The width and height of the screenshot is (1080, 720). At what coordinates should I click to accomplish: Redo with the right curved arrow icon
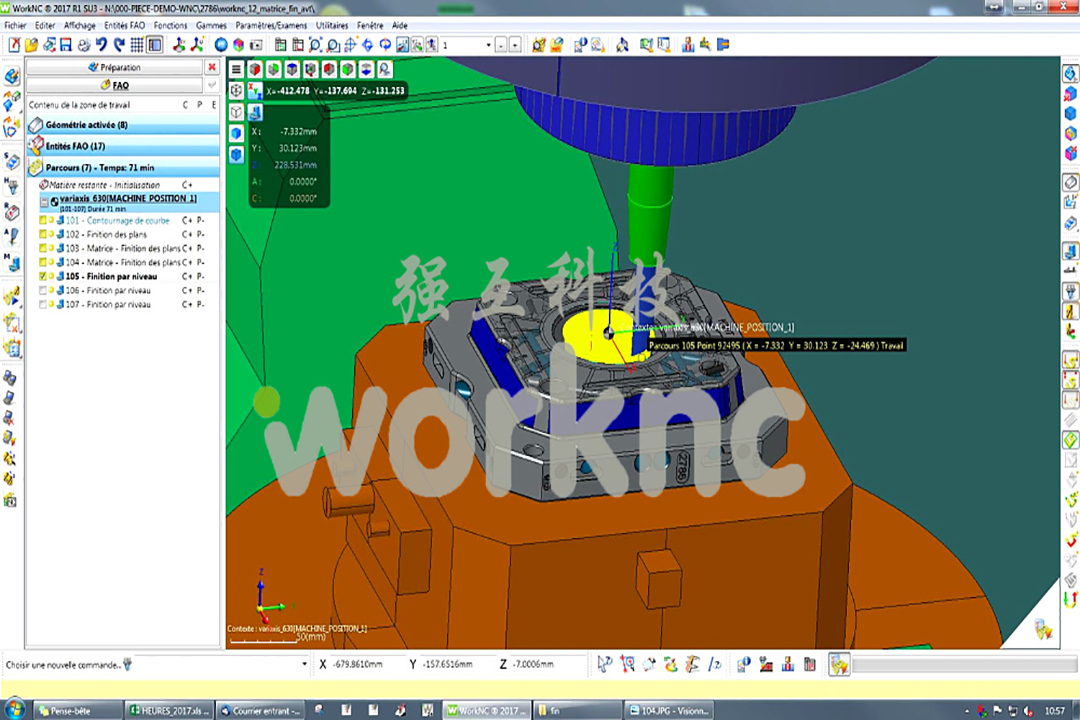[x=119, y=45]
